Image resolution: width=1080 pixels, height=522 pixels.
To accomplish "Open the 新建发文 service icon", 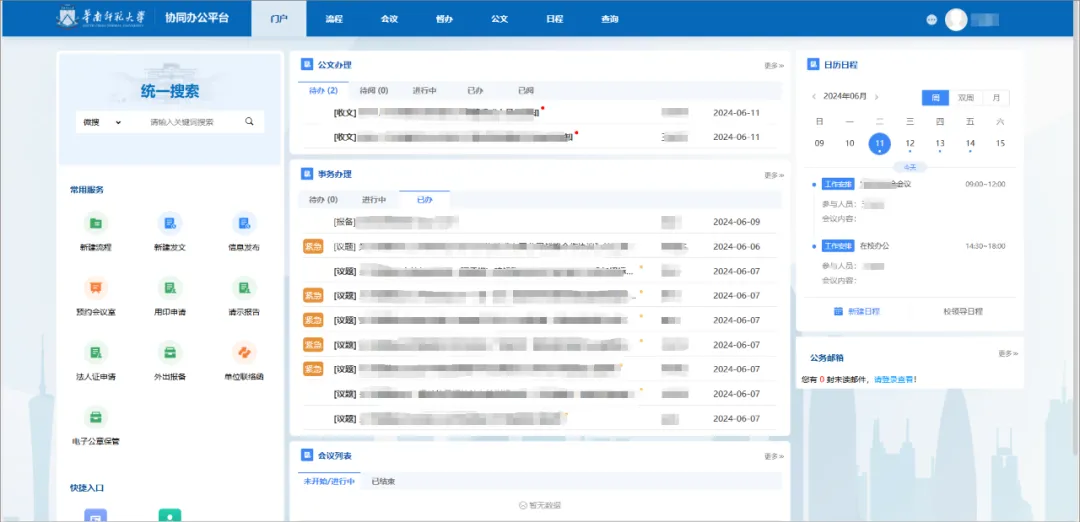I will 169,223.
